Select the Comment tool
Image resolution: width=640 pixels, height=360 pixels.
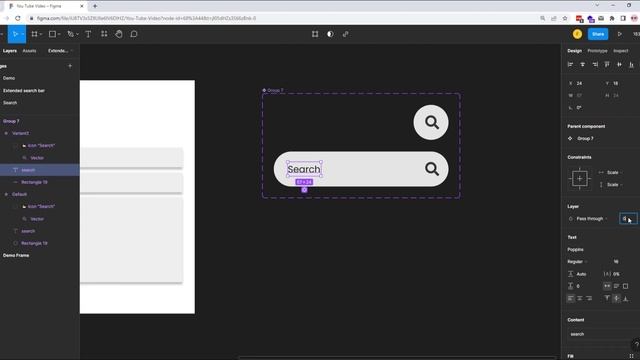(x=134, y=34)
